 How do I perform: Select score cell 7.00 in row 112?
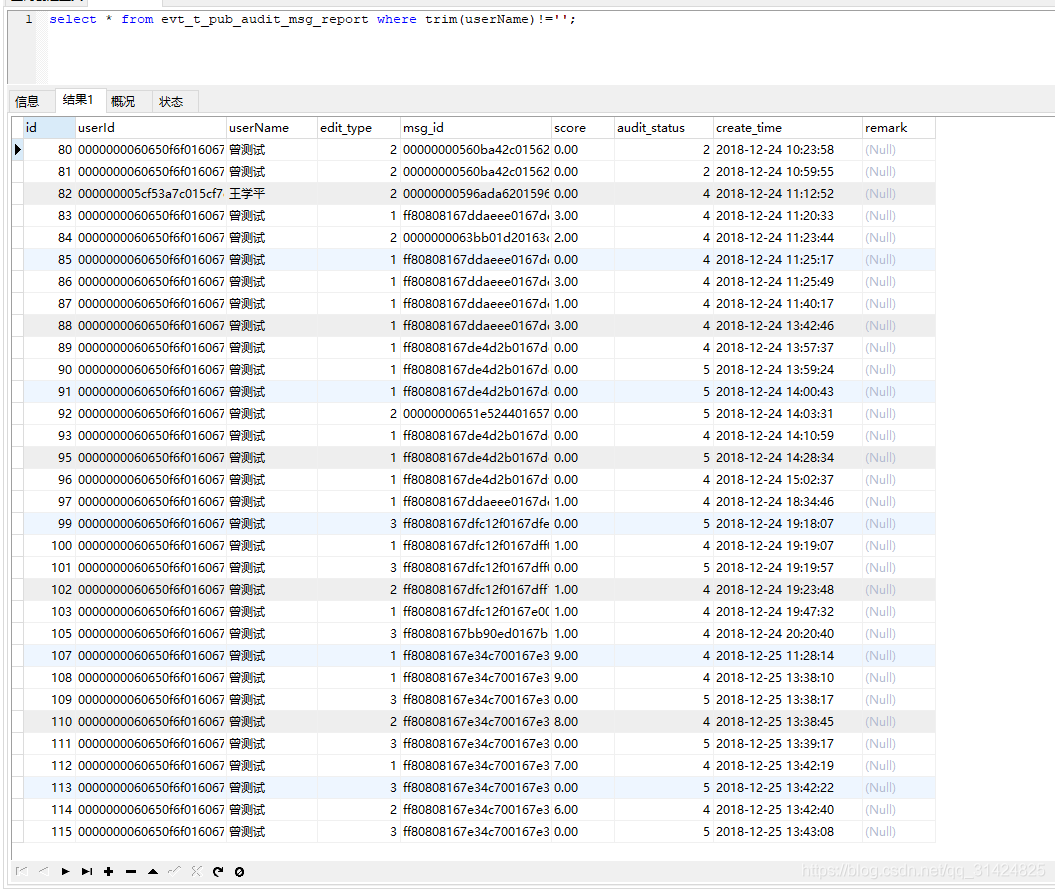tap(583, 766)
